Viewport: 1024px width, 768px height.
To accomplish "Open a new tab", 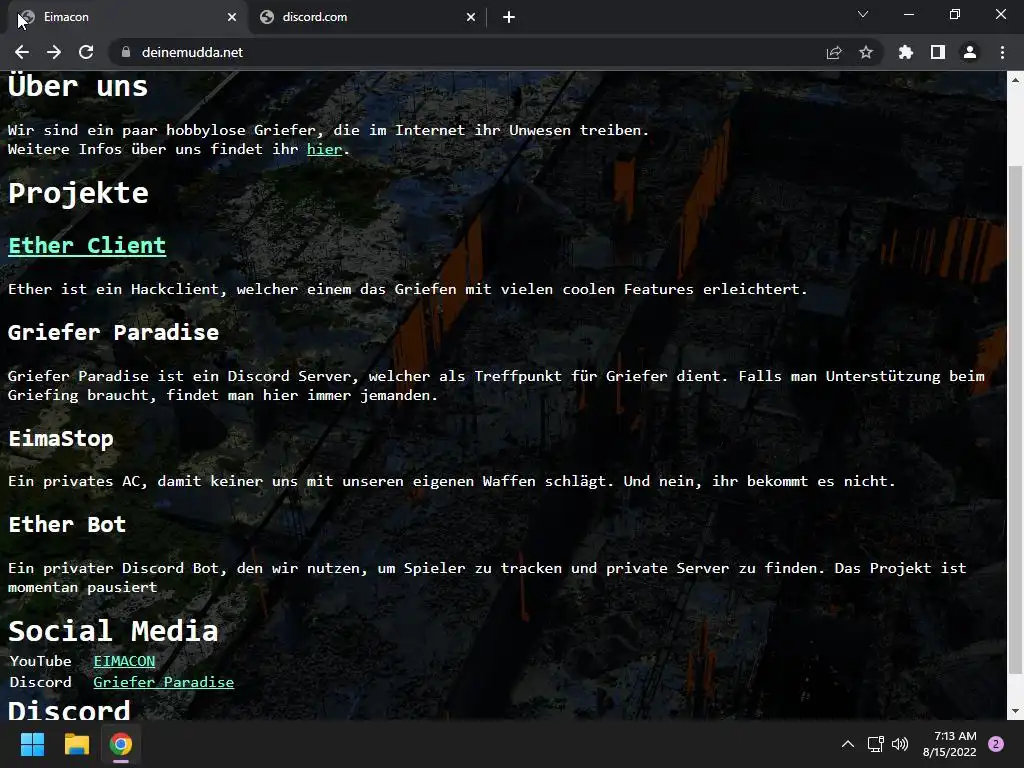I will coord(509,17).
